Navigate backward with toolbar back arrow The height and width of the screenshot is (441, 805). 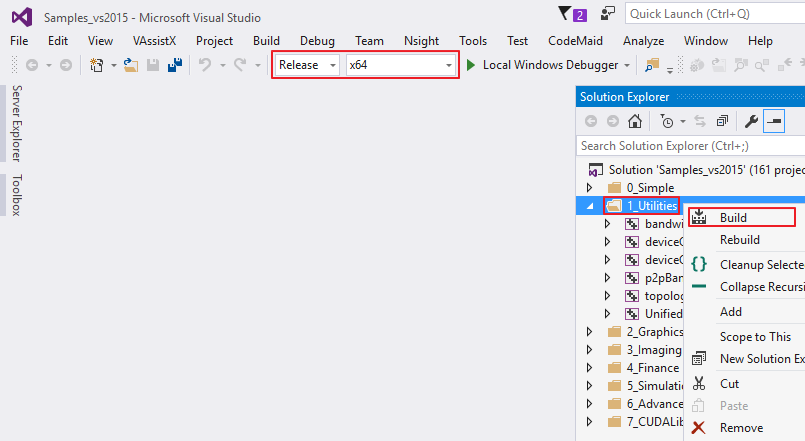(x=32, y=65)
